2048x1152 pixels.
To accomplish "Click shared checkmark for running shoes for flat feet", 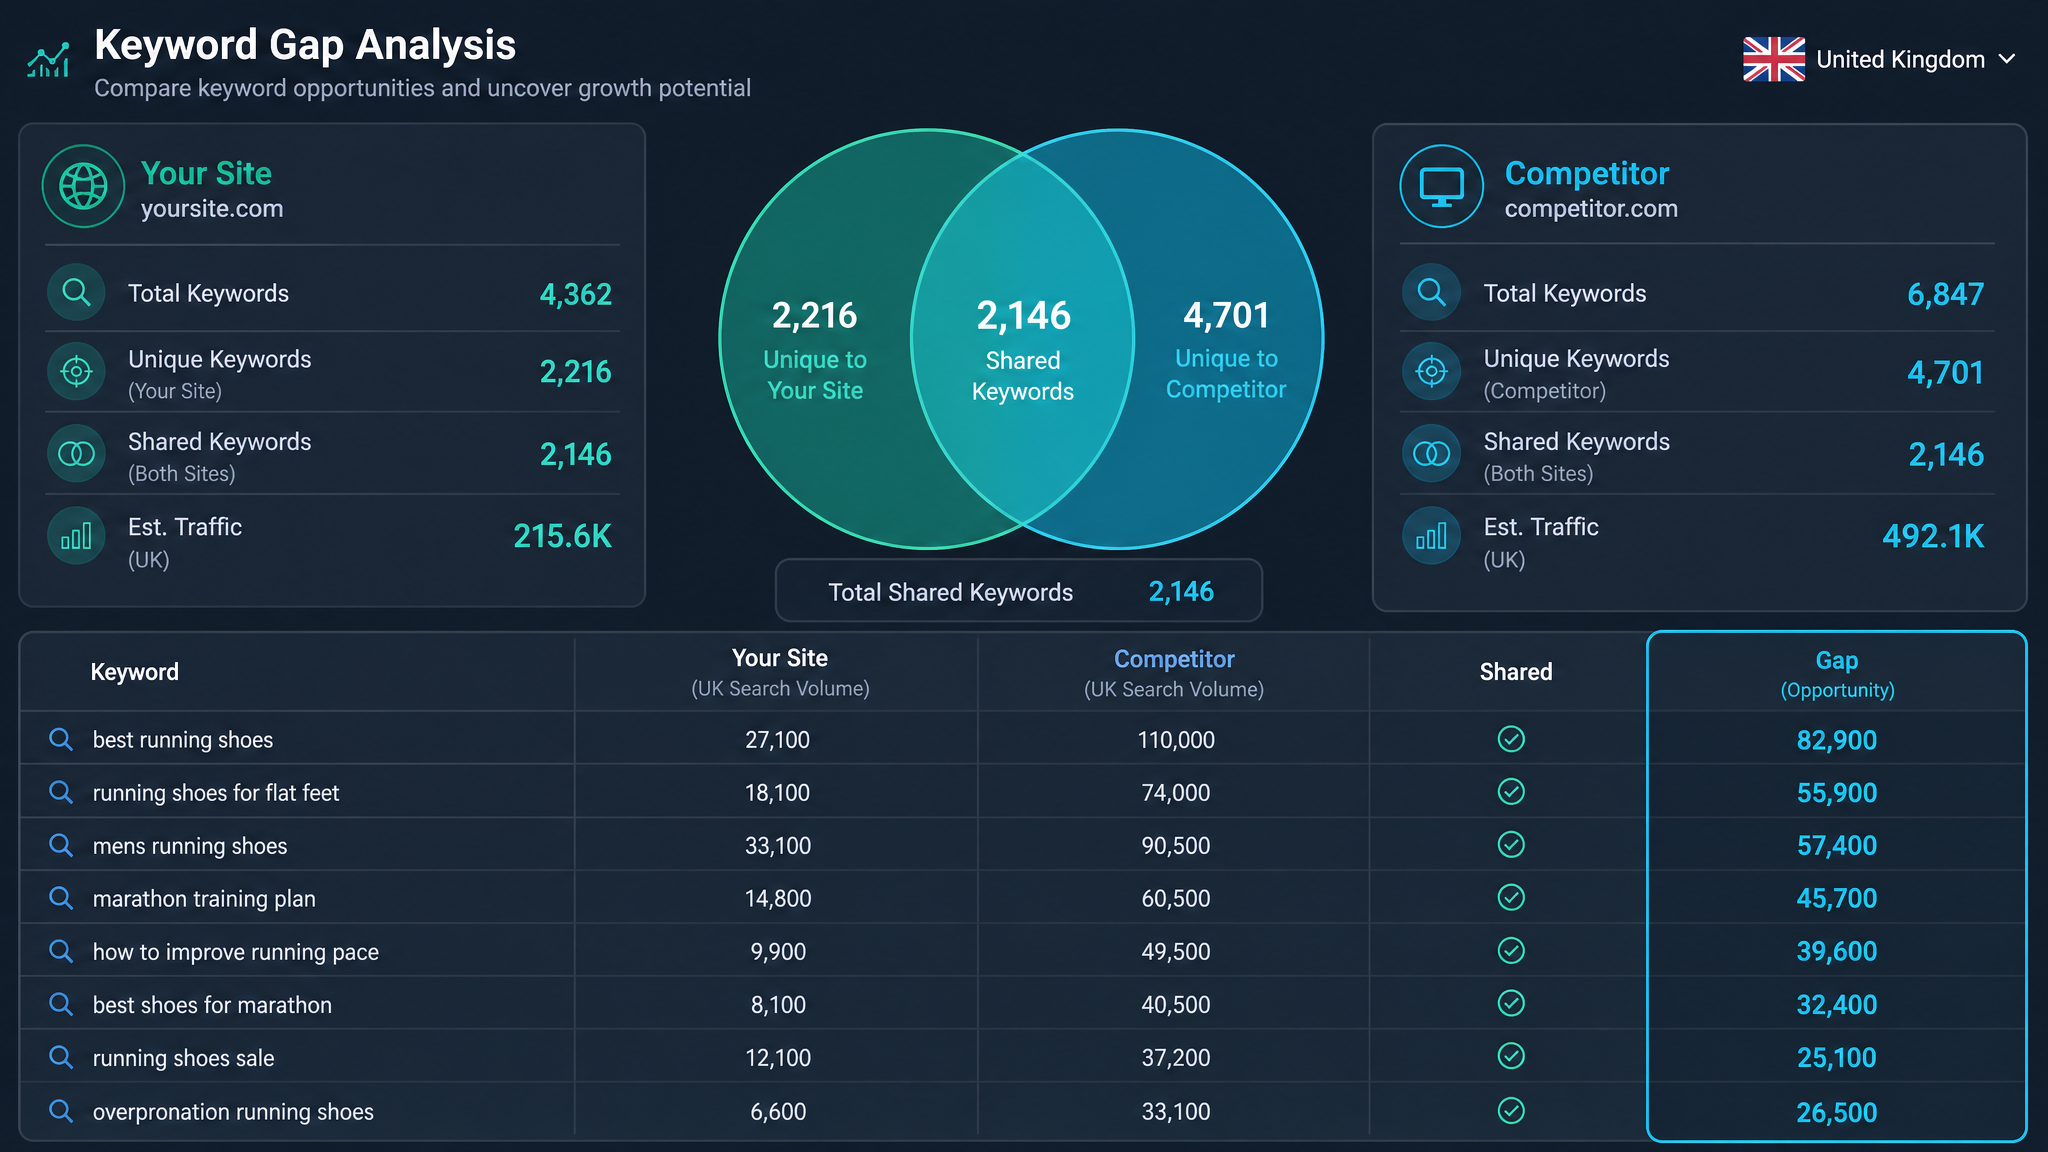I will (1511, 792).
